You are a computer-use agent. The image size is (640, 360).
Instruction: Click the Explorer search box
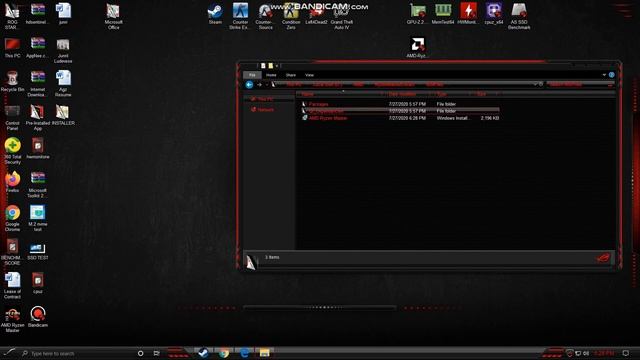click(x=580, y=84)
